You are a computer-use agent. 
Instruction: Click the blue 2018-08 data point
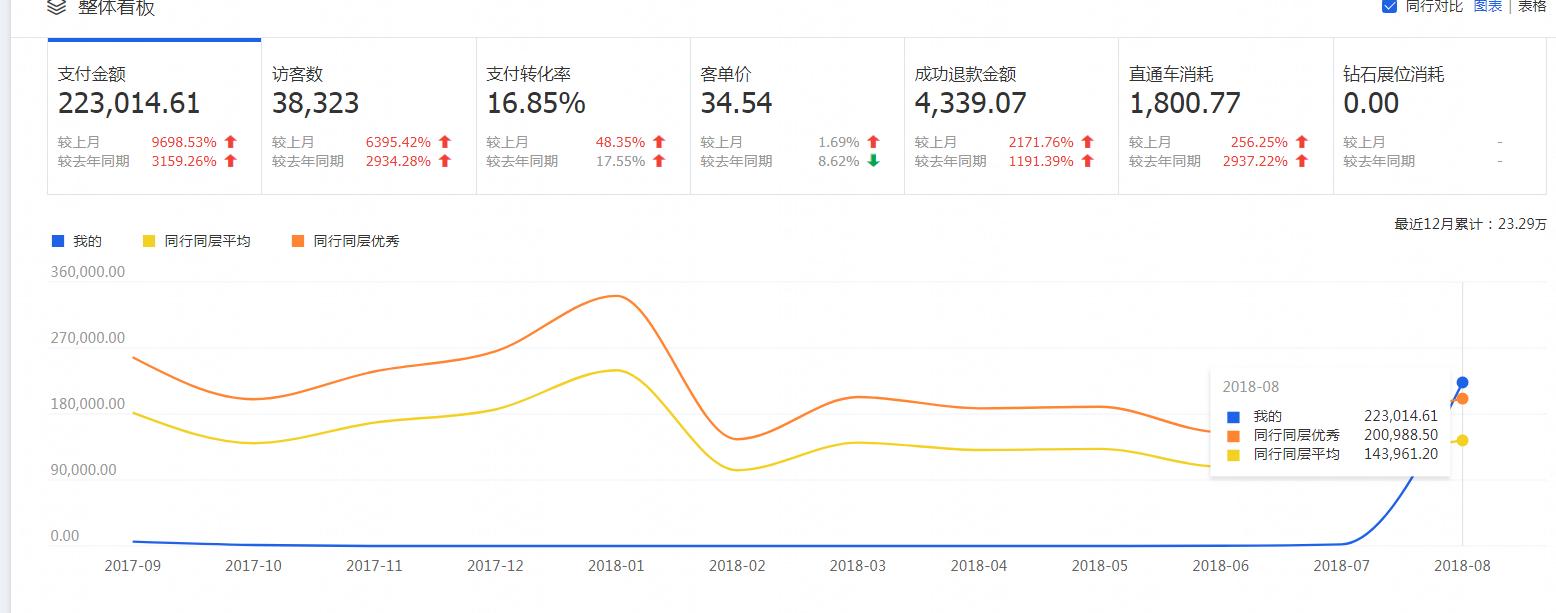pos(1463,382)
